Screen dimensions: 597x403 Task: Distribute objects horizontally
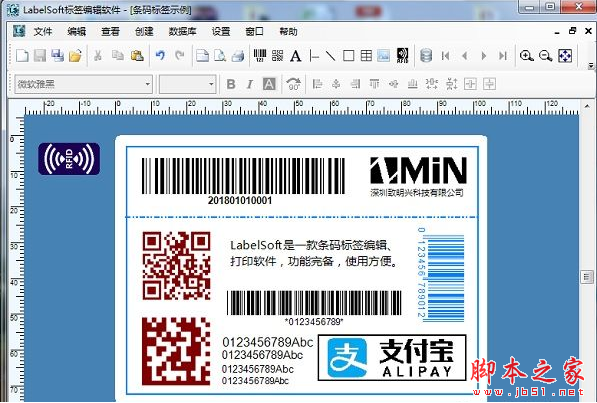point(432,84)
